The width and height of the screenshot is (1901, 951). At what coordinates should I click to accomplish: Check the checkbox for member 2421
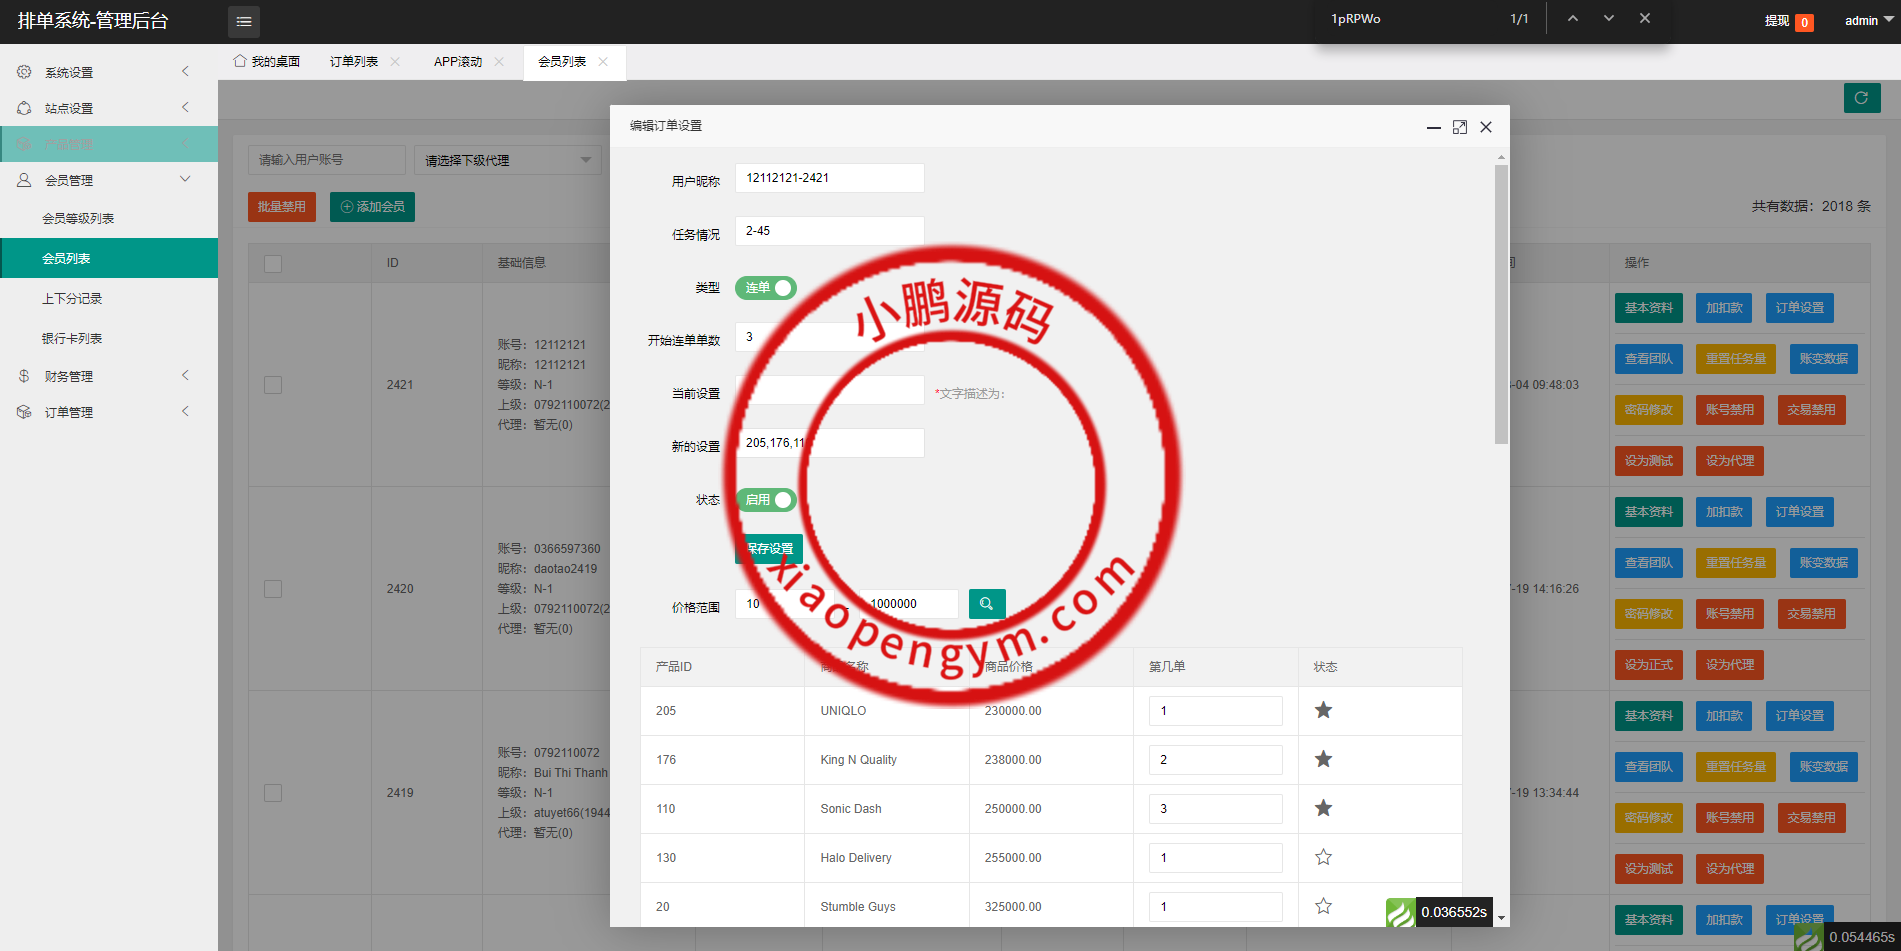coord(273,385)
